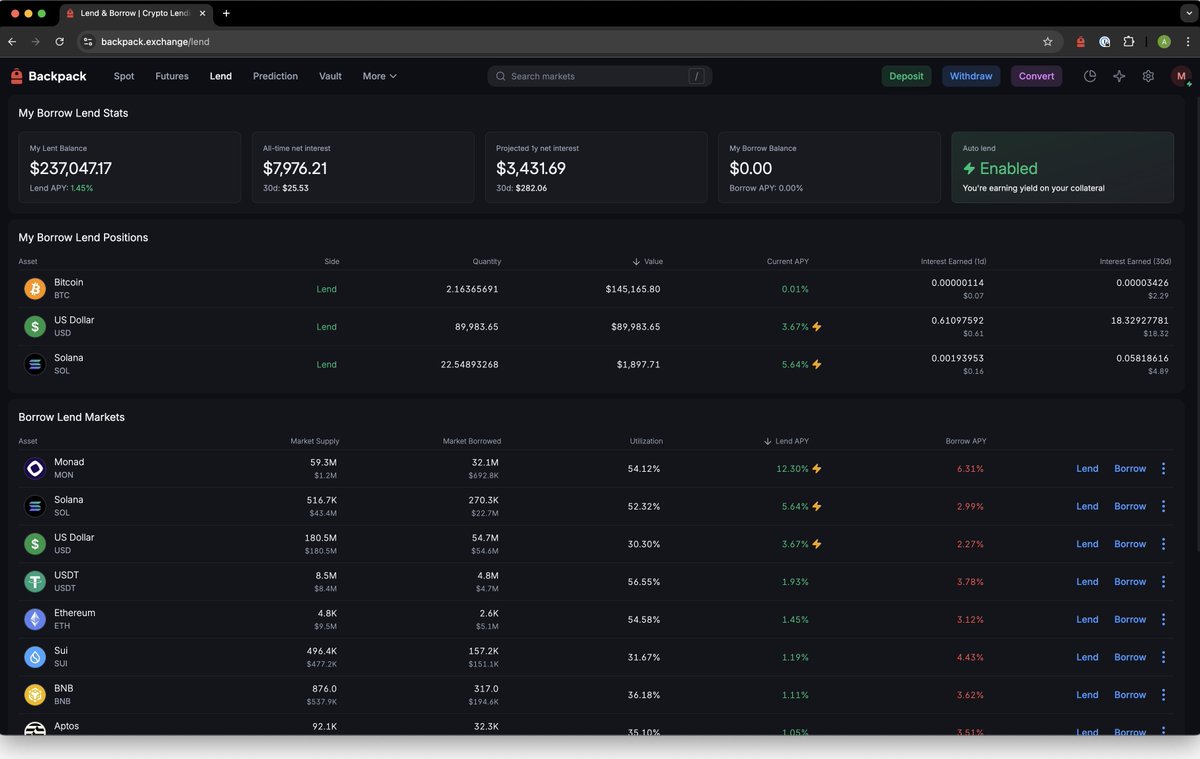The width and height of the screenshot is (1200, 759).
Task: Click Sort by Quantity column header
Action: pos(487,261)
